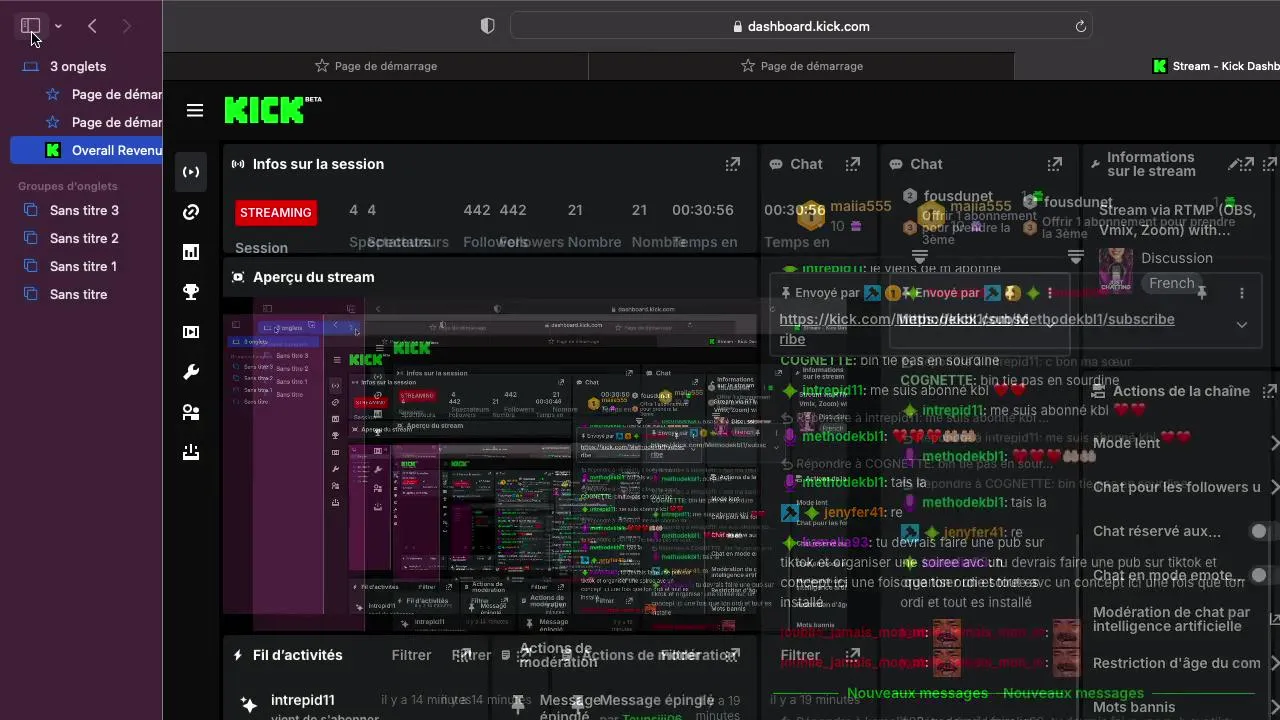Screen dimensions: 1280x720
Task: Switch to the second 'Page de démarrage' tab
Action: [x=802, y=66]
